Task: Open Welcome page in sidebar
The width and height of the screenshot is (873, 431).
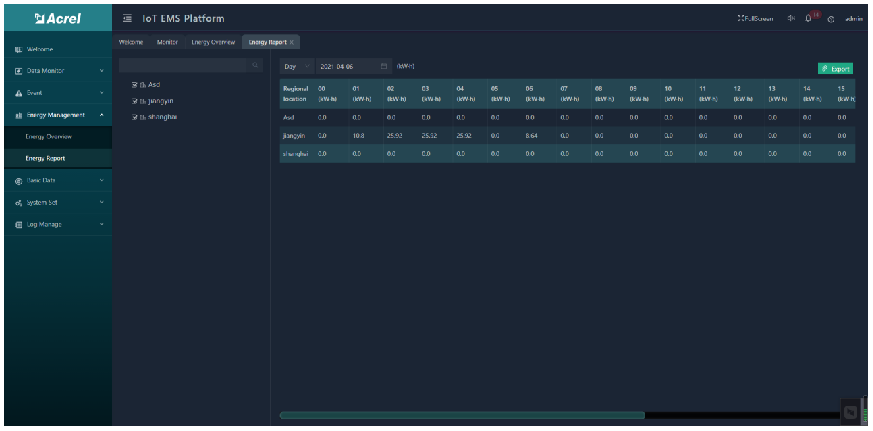Action: point(58,50)
